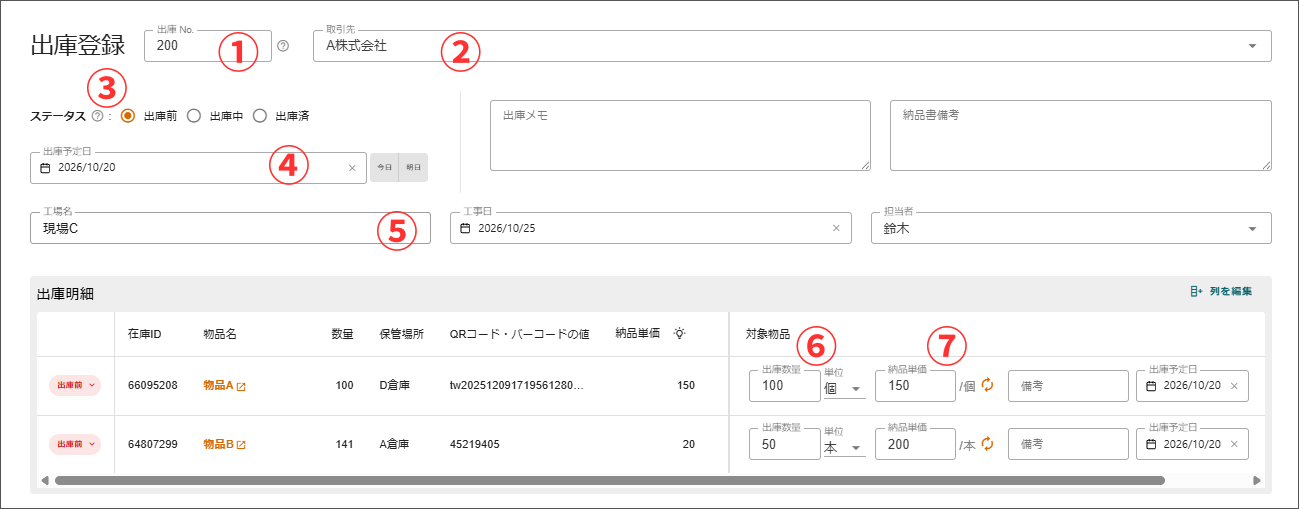Click the 備考 field in the 物品A row
The image size is (1299, 509).
[1069, 386]
